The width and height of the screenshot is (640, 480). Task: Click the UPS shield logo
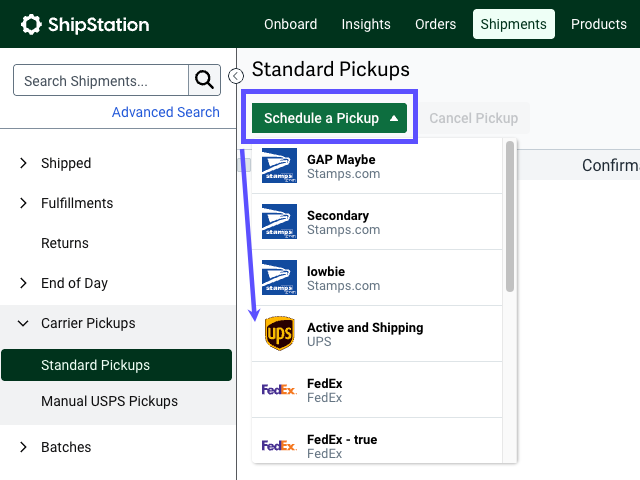click(280, 333)
